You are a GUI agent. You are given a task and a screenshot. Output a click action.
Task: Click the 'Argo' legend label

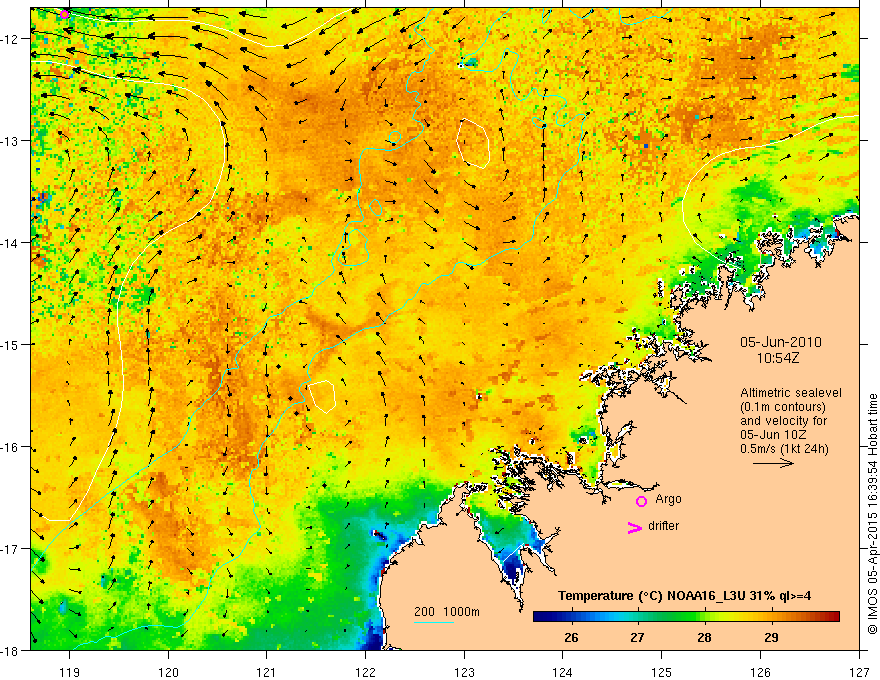[668, 499]
